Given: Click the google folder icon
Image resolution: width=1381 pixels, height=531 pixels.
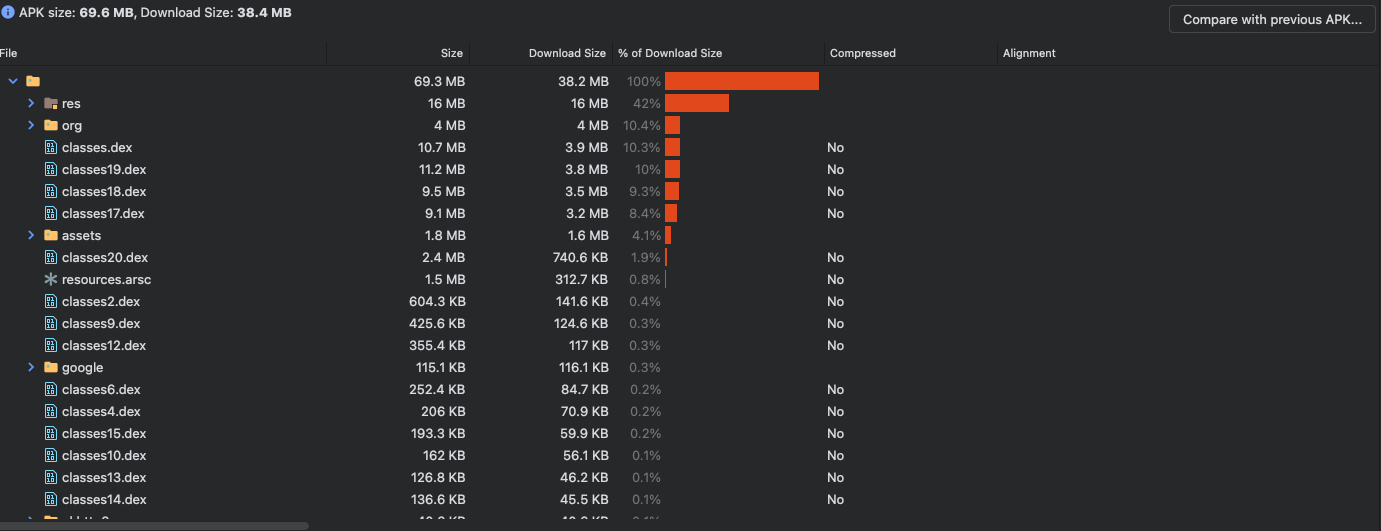Looking at the screenshot, I should (x=51, y=367).
